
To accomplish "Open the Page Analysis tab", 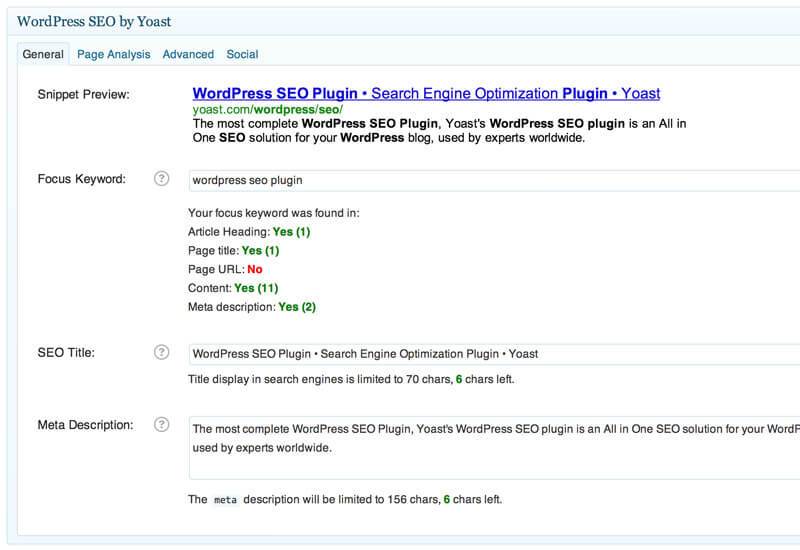I will (114, 54).
